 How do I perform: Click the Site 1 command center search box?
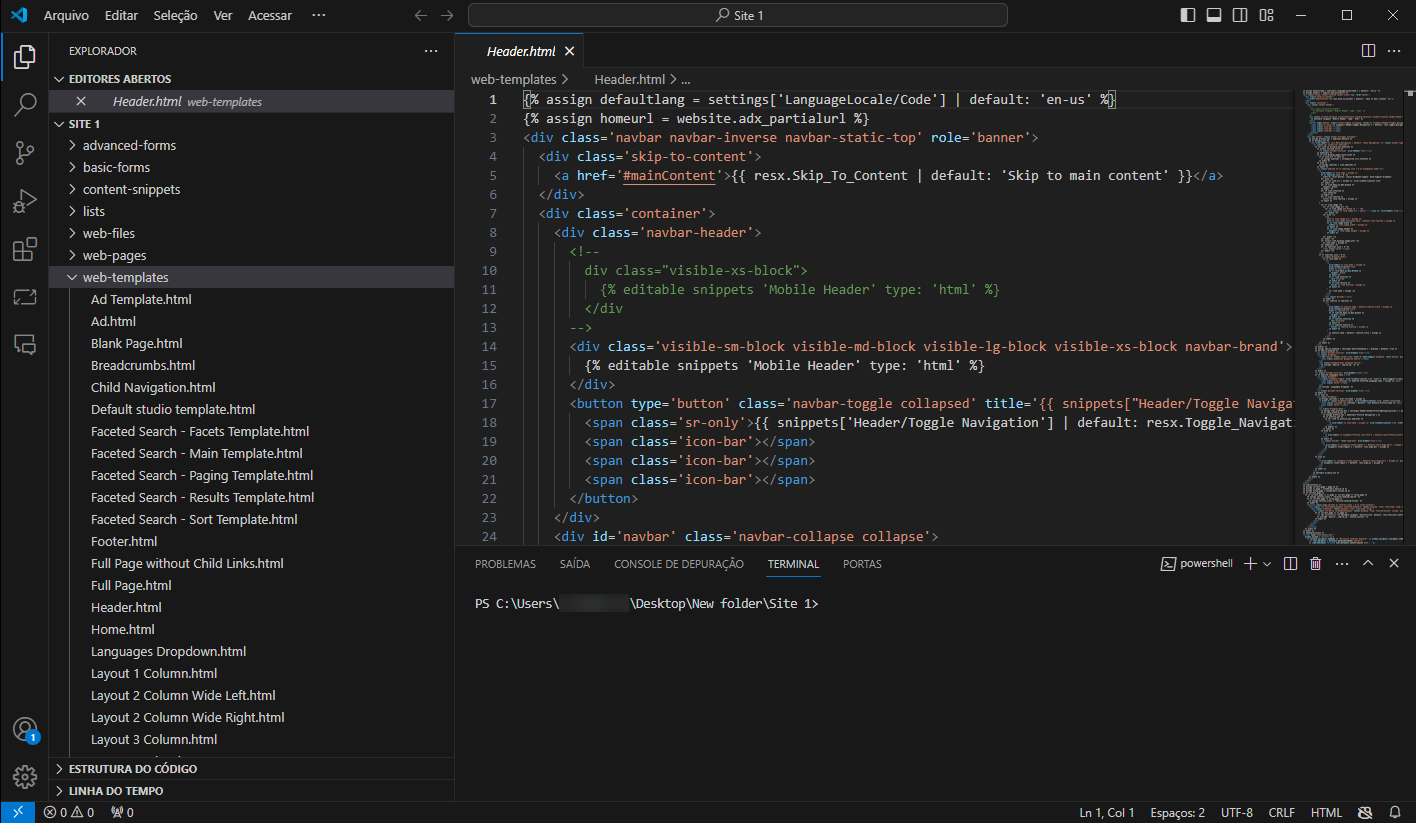pos(738,15)
